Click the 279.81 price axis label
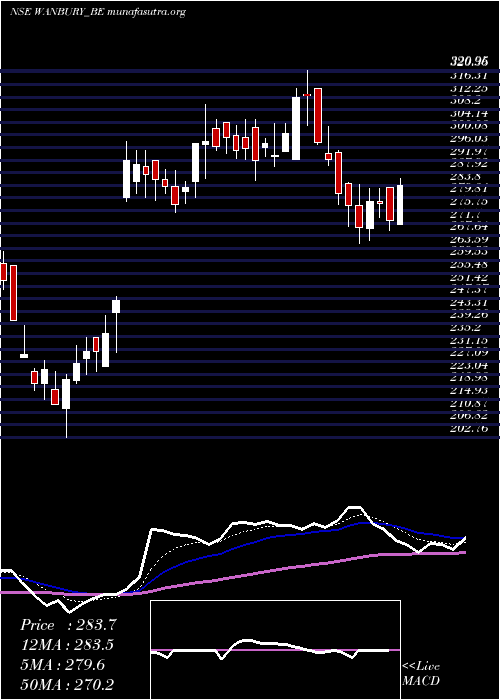The height and width of the screenshot is (700, 500). [468, 189]
